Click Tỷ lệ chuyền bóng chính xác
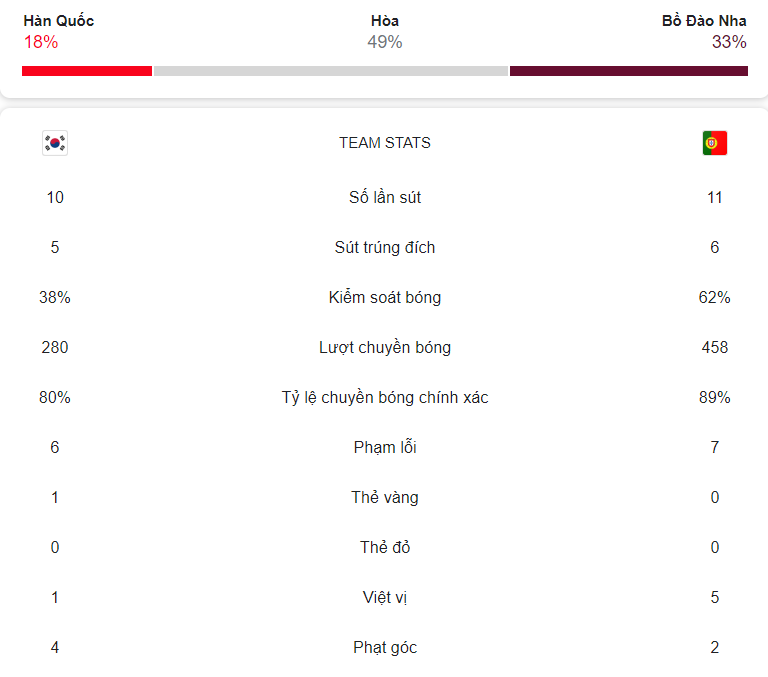Screen dimensions: 768x677 pyautogui.click(x=385, y=397)
